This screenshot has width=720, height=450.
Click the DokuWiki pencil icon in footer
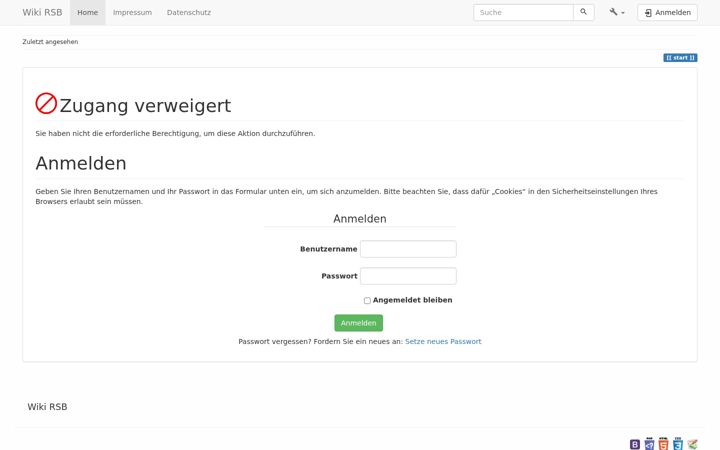click(692, 444)
